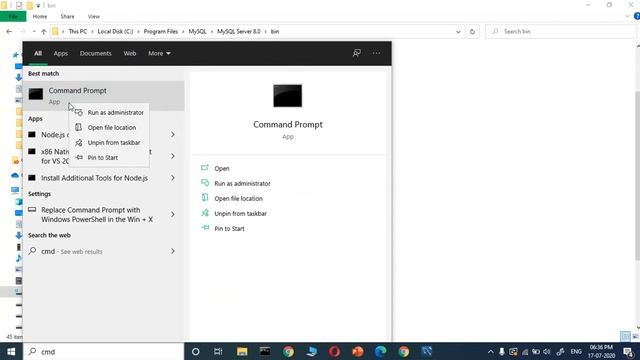Image resolution: width=640 pixels, height=360 pixels.
Task: Click the microphone tray icon
Action: pos(502,351)
